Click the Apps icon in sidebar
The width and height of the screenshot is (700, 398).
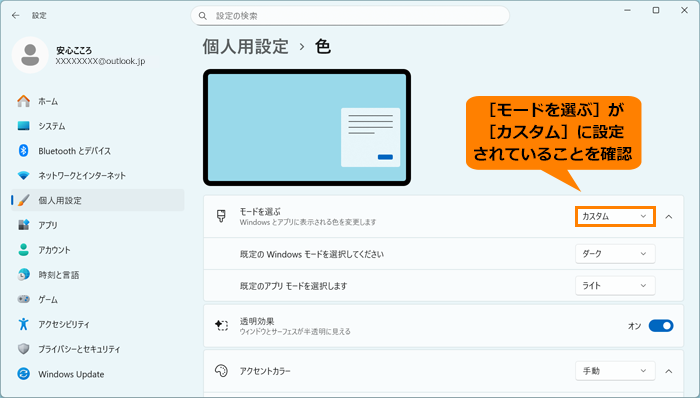pyautogui.click(x=23, y=225)
